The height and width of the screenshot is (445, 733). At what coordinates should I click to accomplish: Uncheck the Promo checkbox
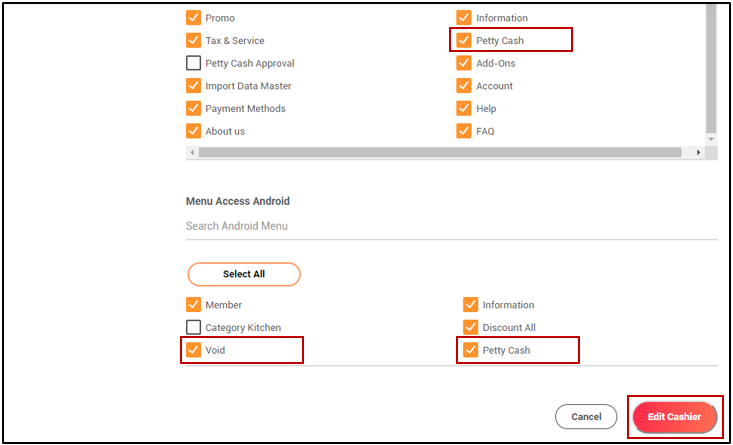click(x=193, y=18)
